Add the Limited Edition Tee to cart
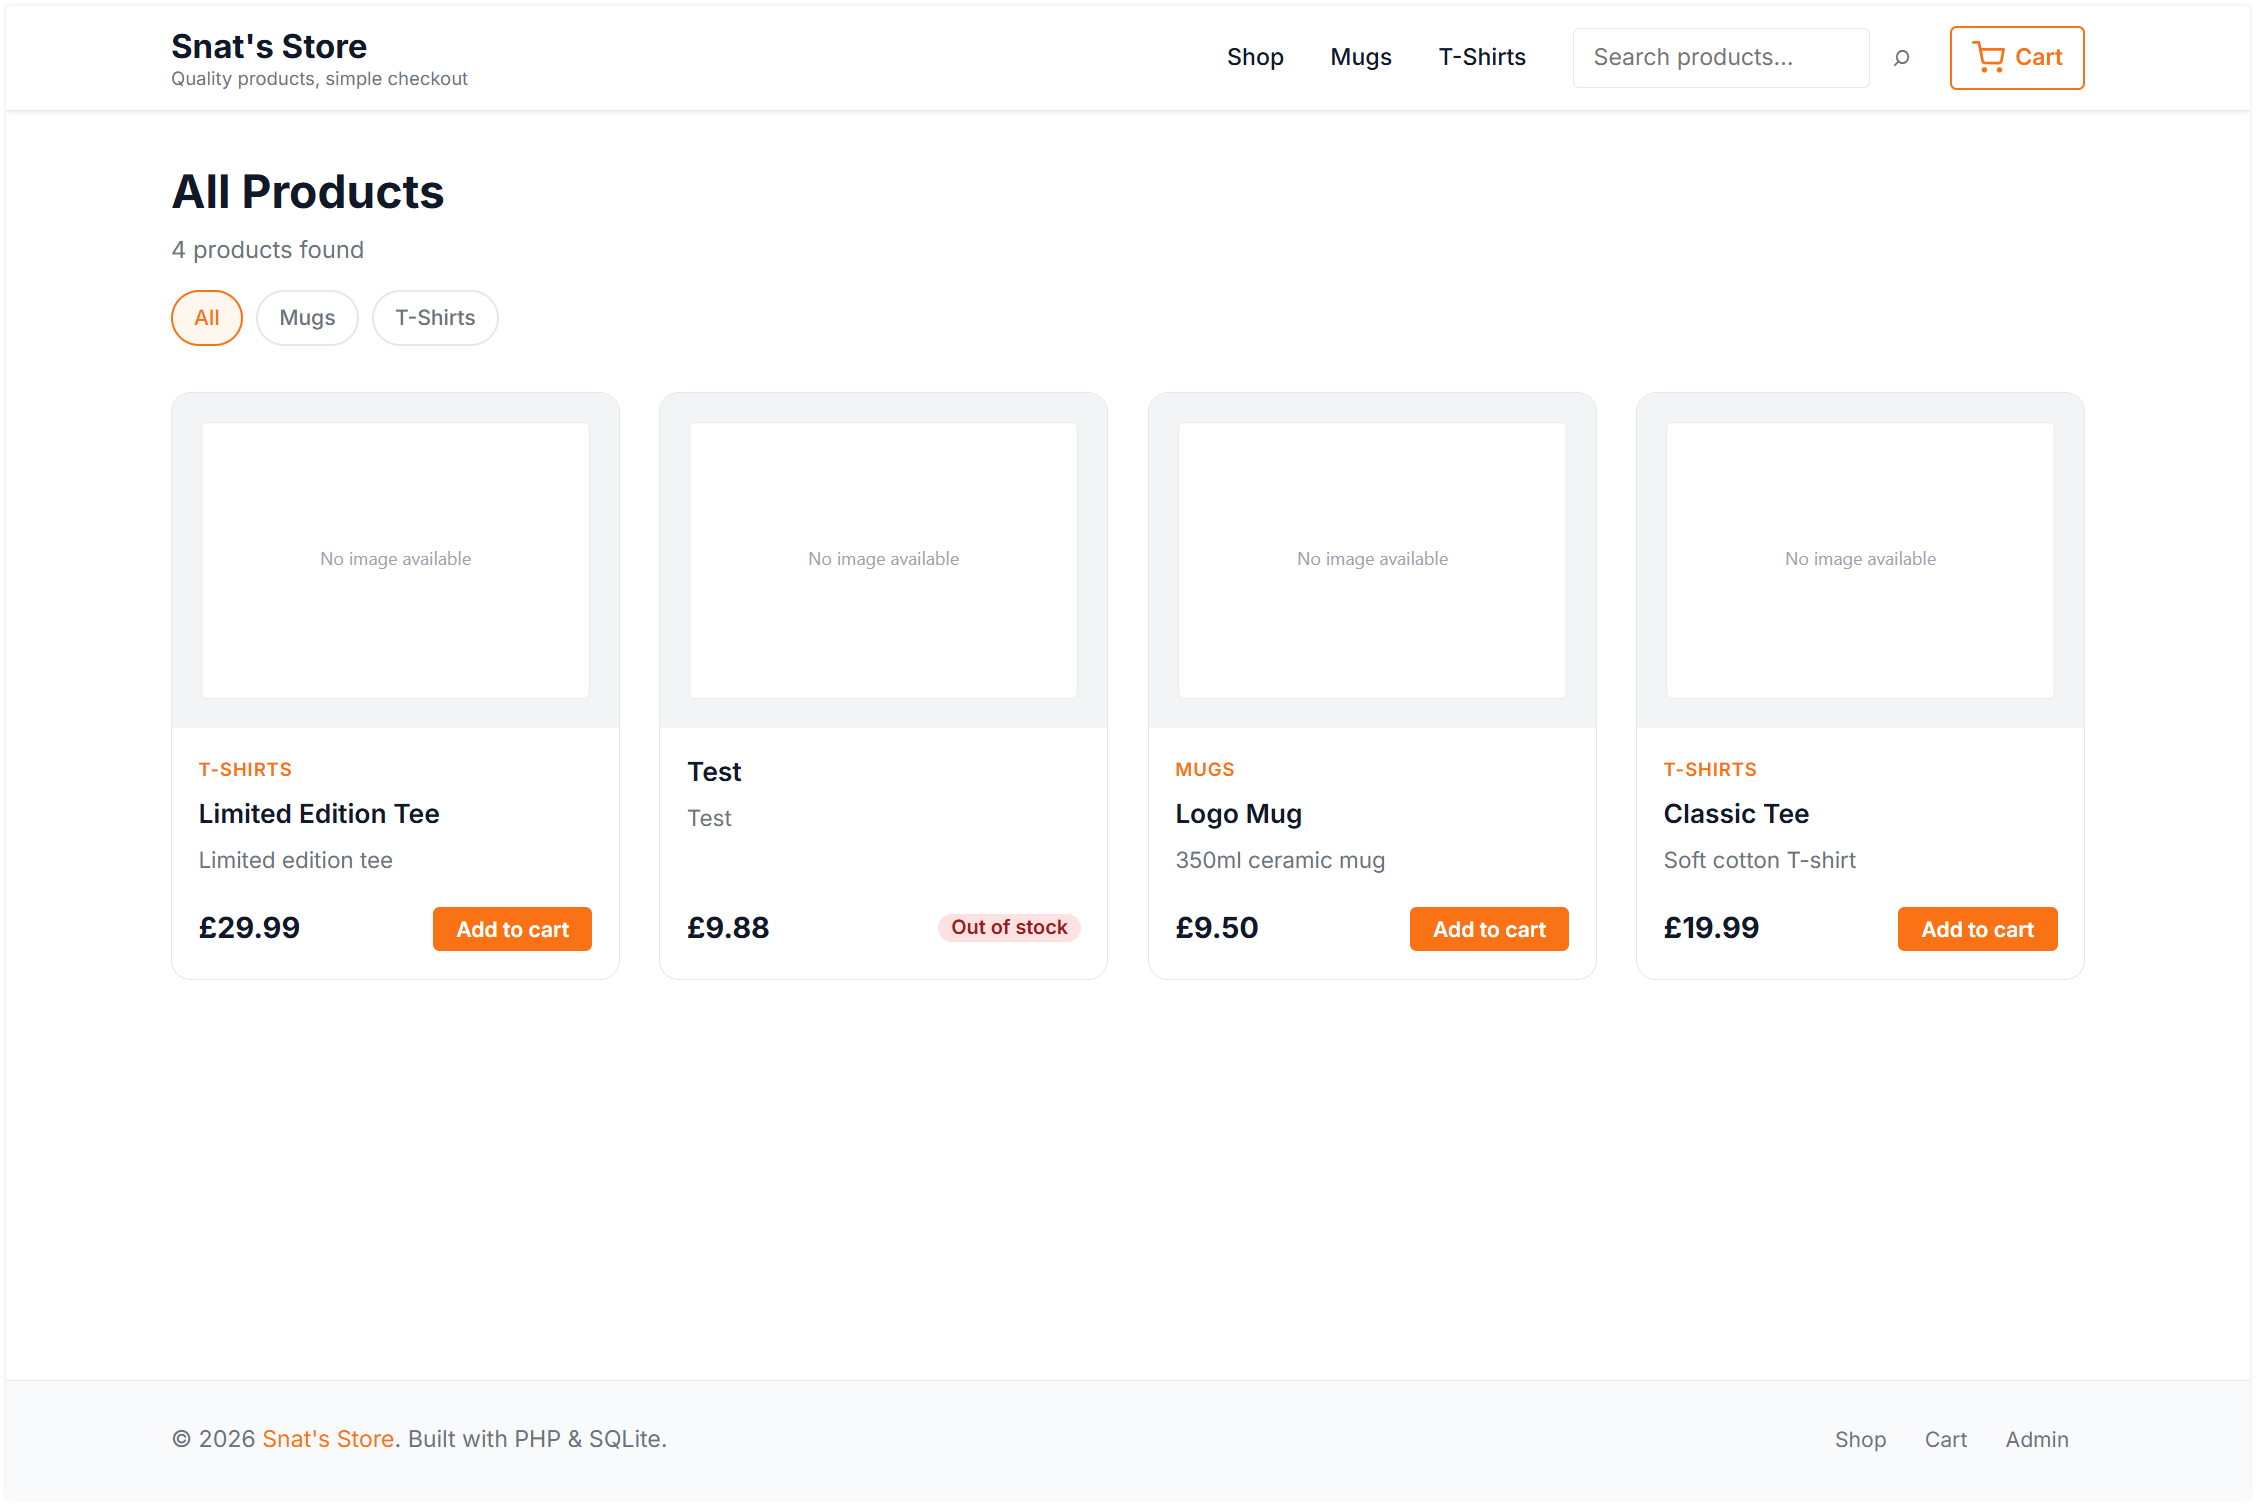Viewport: 2256px width, 1504px height. (x=511, y=928)
